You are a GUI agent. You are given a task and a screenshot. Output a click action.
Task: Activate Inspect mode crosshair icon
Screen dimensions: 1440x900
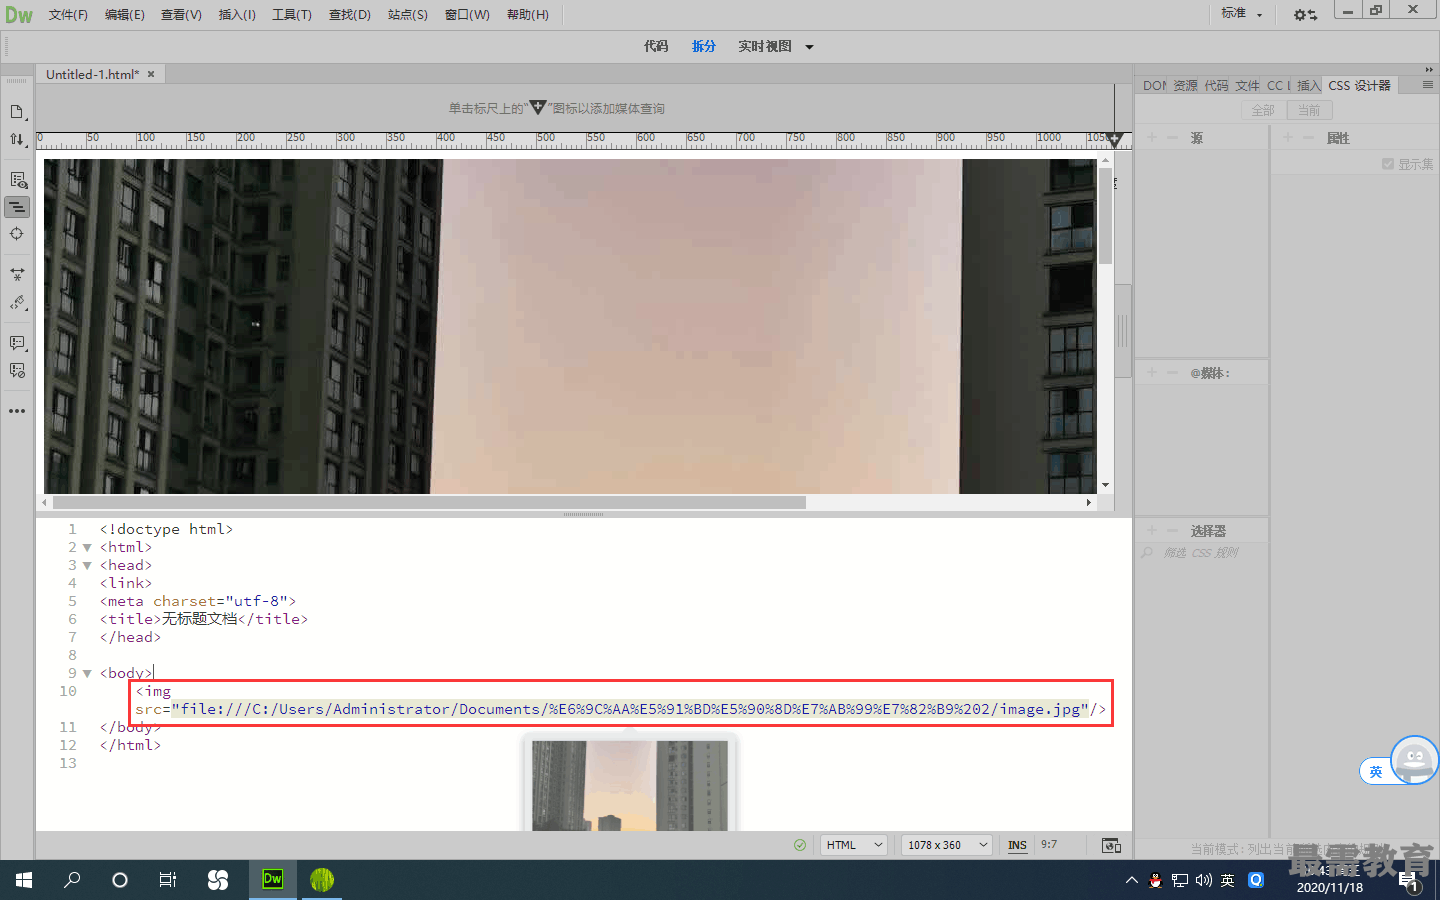17,234
